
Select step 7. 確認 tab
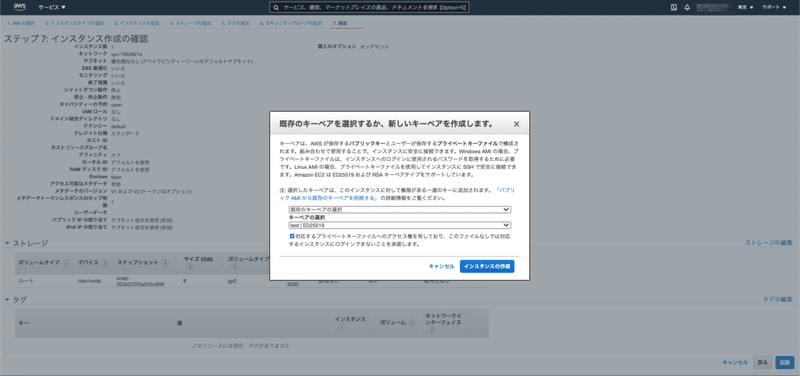click(339, 23)
